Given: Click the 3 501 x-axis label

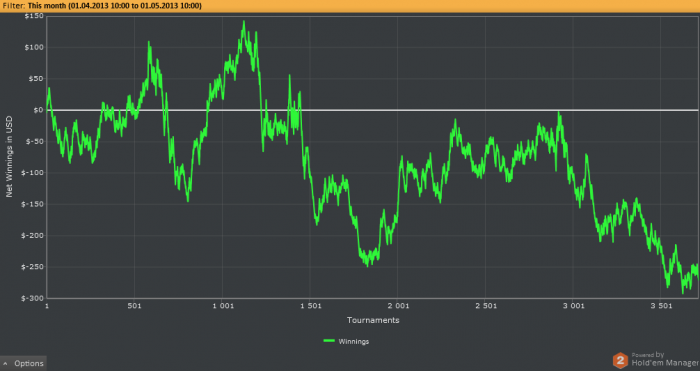Looking at the screenshot, I should point(662,306).
